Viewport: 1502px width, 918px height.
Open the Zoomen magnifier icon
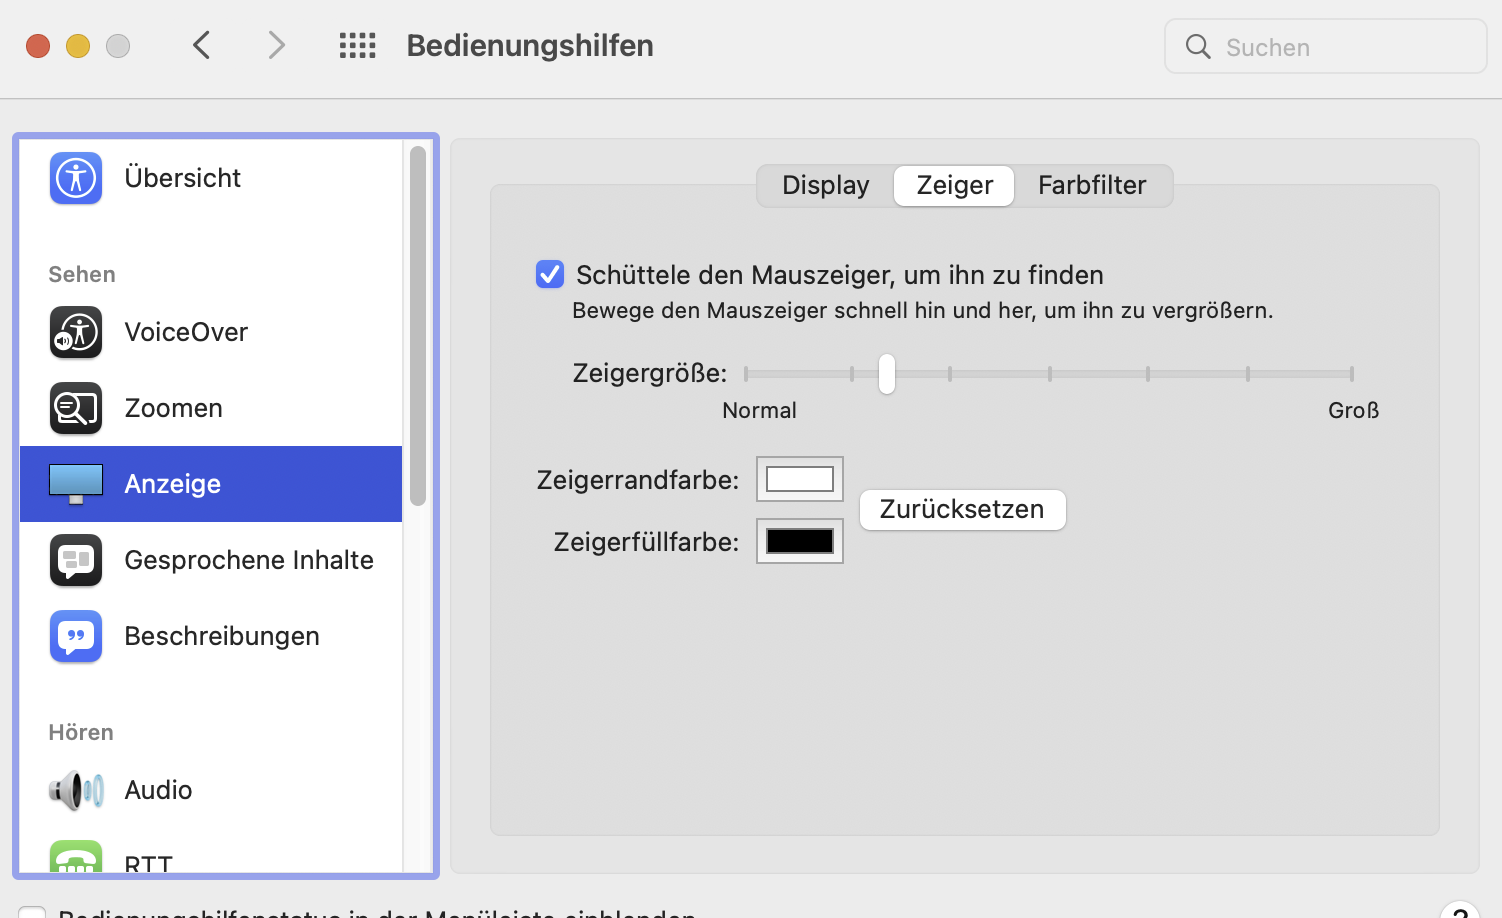[x=76, y=408]
